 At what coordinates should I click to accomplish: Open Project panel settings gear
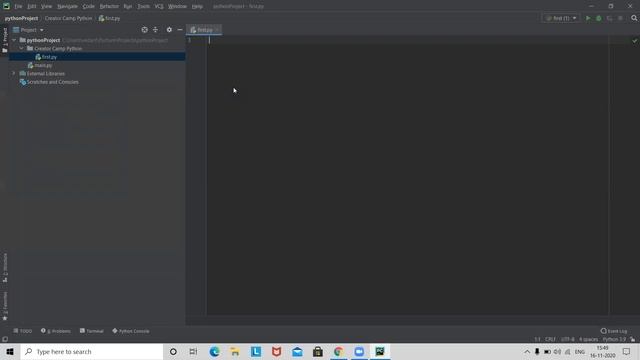(169, 30)
